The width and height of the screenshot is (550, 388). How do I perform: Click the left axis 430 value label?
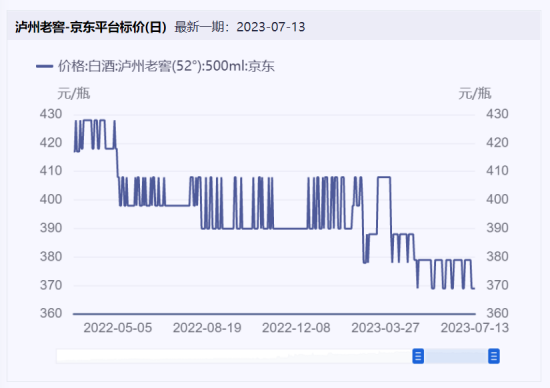51,114
